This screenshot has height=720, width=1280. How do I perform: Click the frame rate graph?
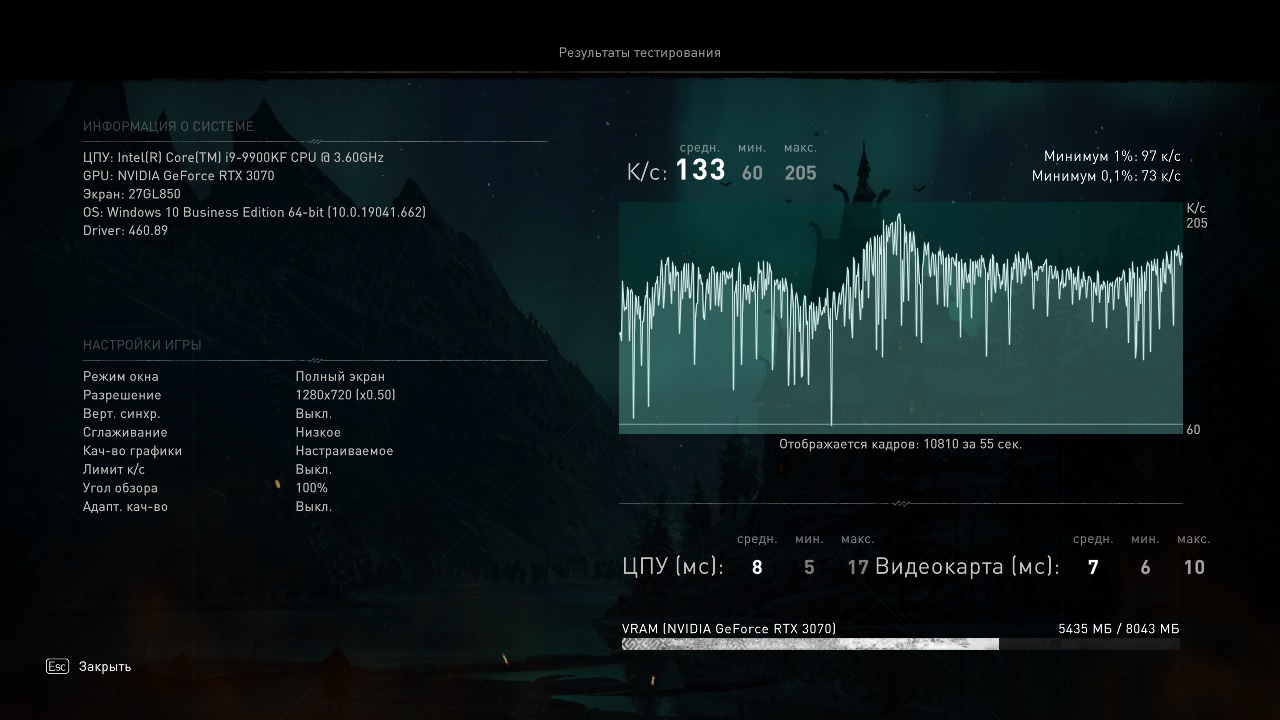tap(901, 318)
